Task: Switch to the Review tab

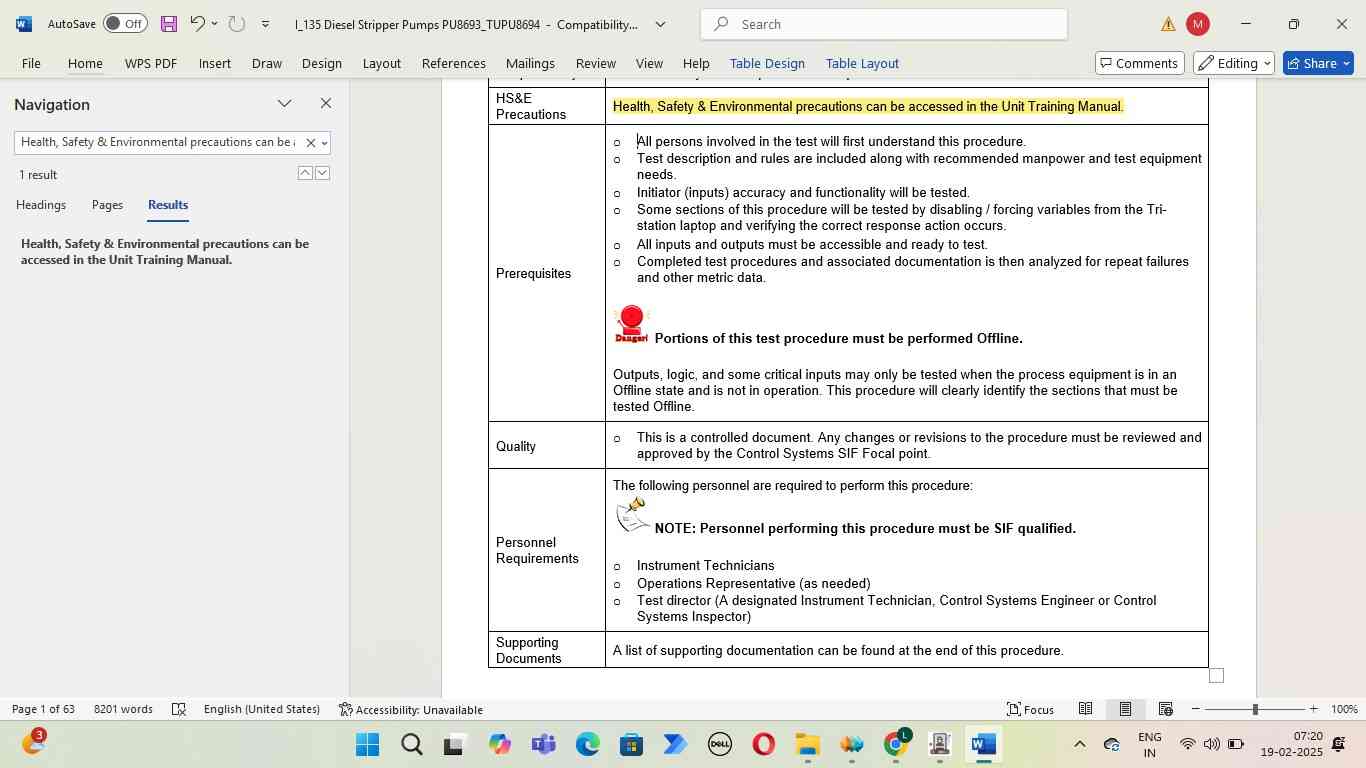Action: click(x=596, y=63)
